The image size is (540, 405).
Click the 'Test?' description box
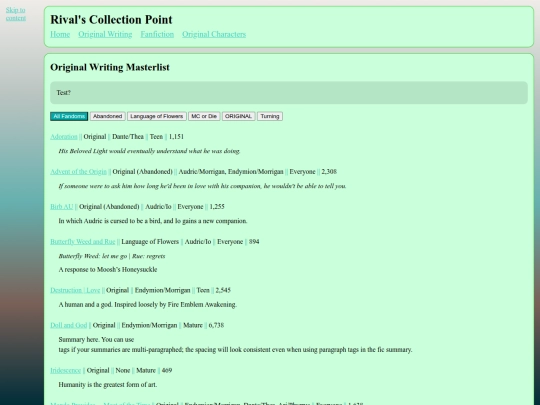click(289, 93)
